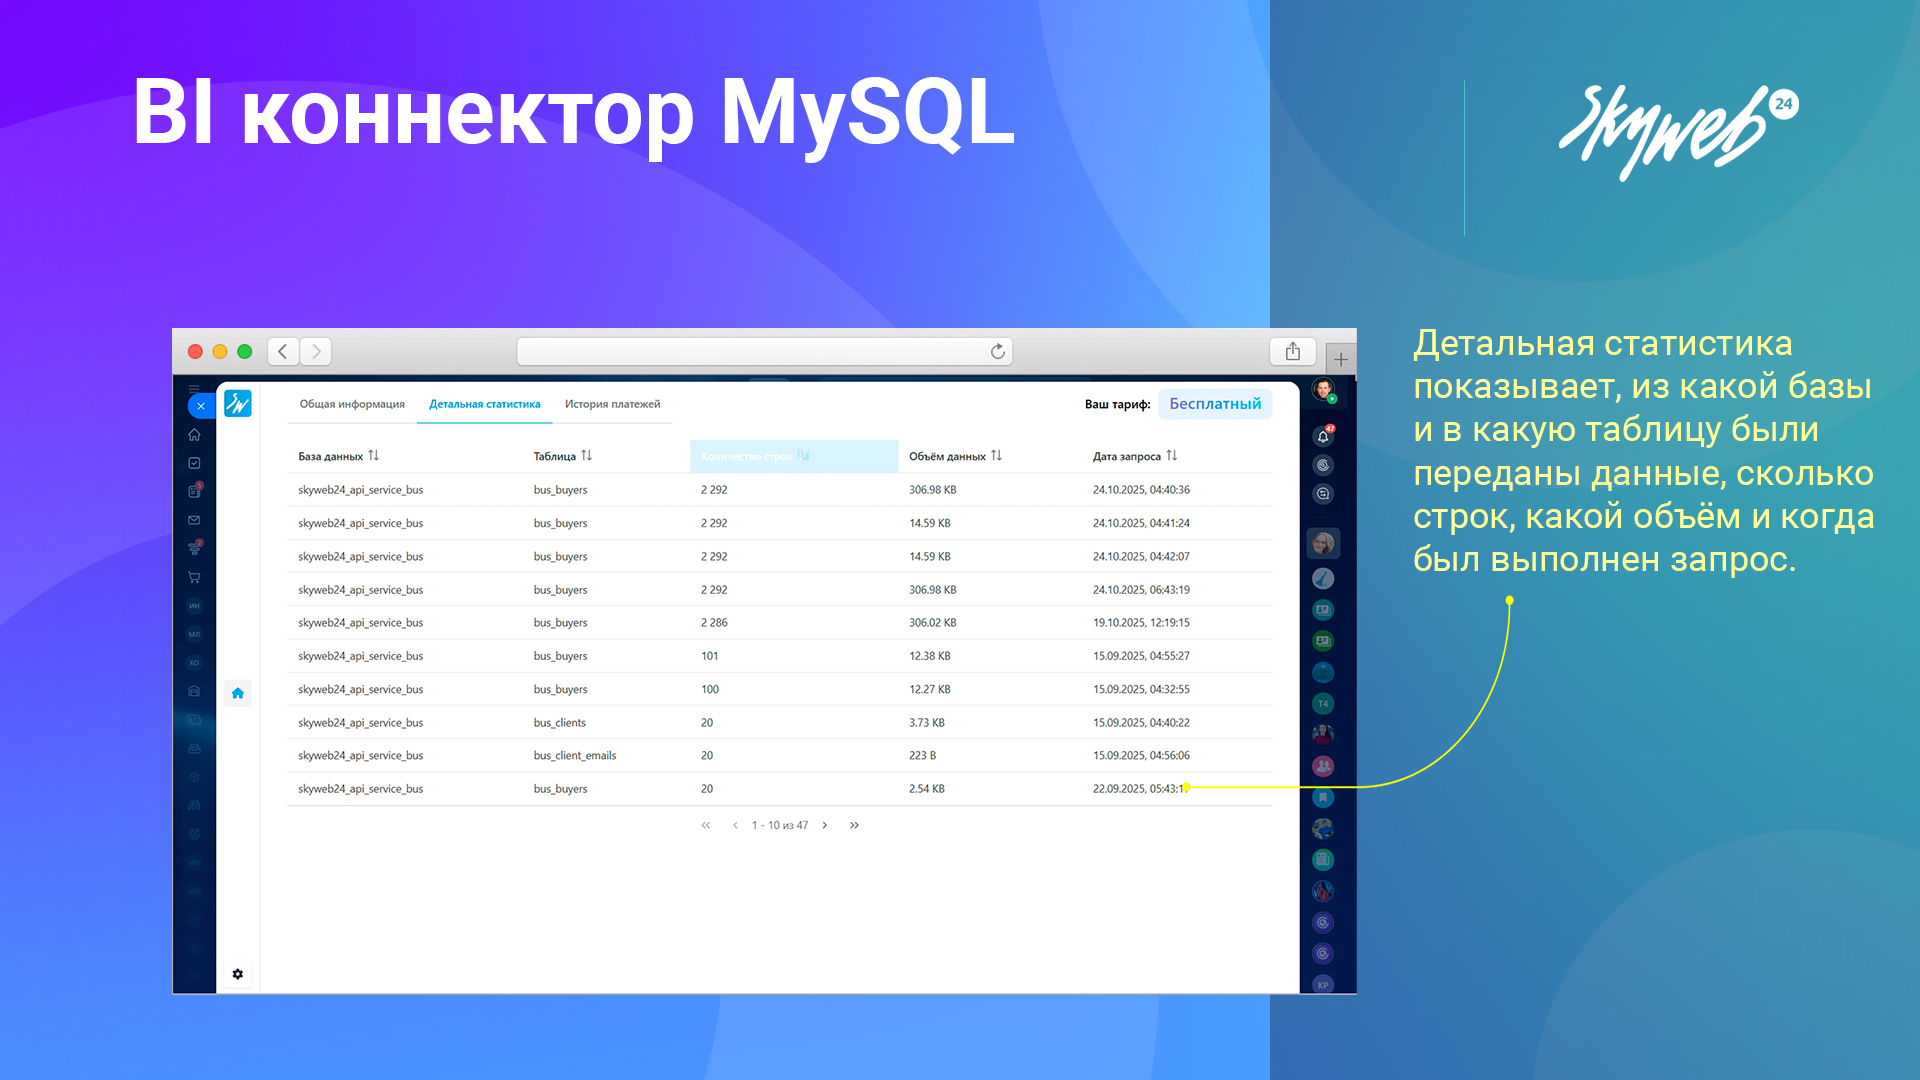This screenshot has height=1080, width=1920.
Task: Open the mail envelope sidebar icon
Action: coord(194,520)
